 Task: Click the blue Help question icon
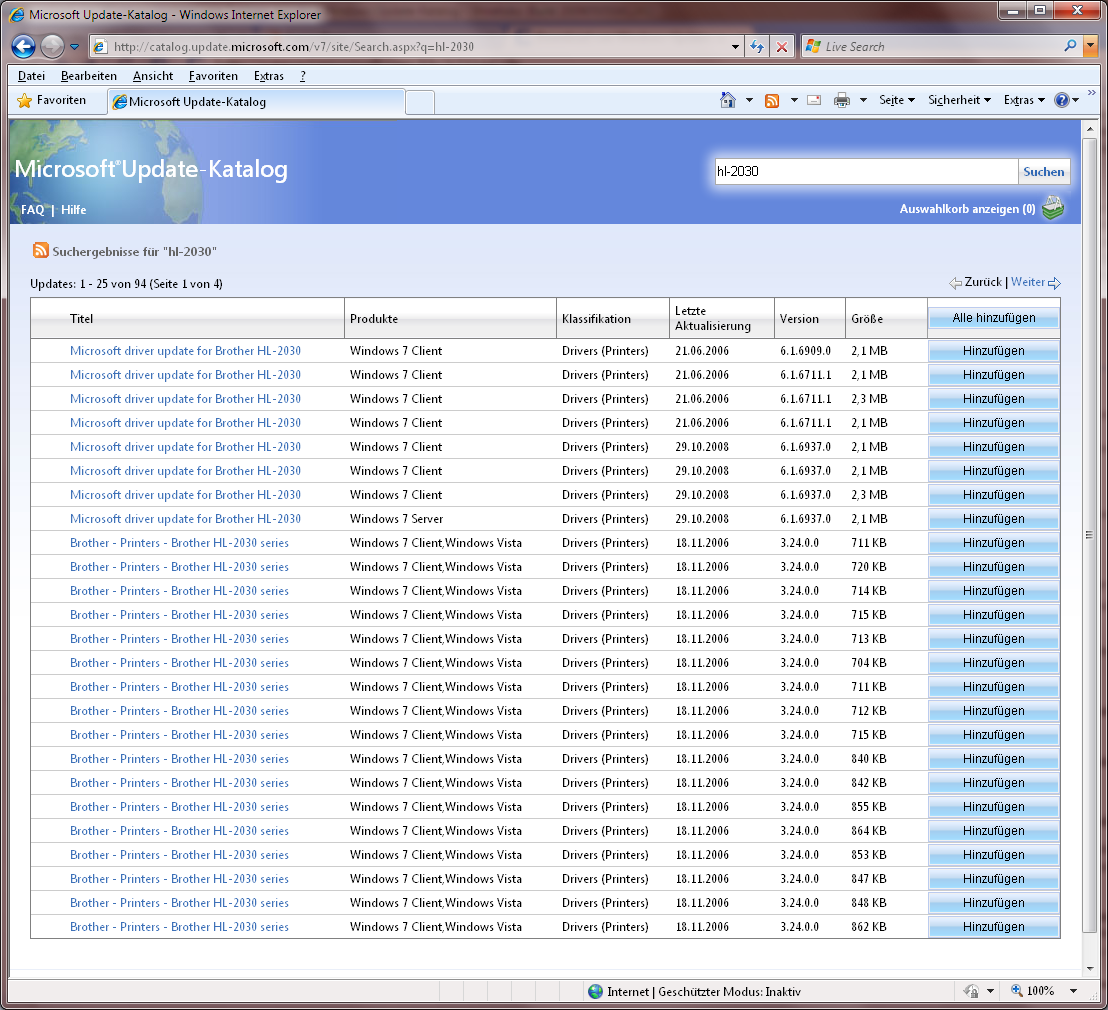(1061, 100)
